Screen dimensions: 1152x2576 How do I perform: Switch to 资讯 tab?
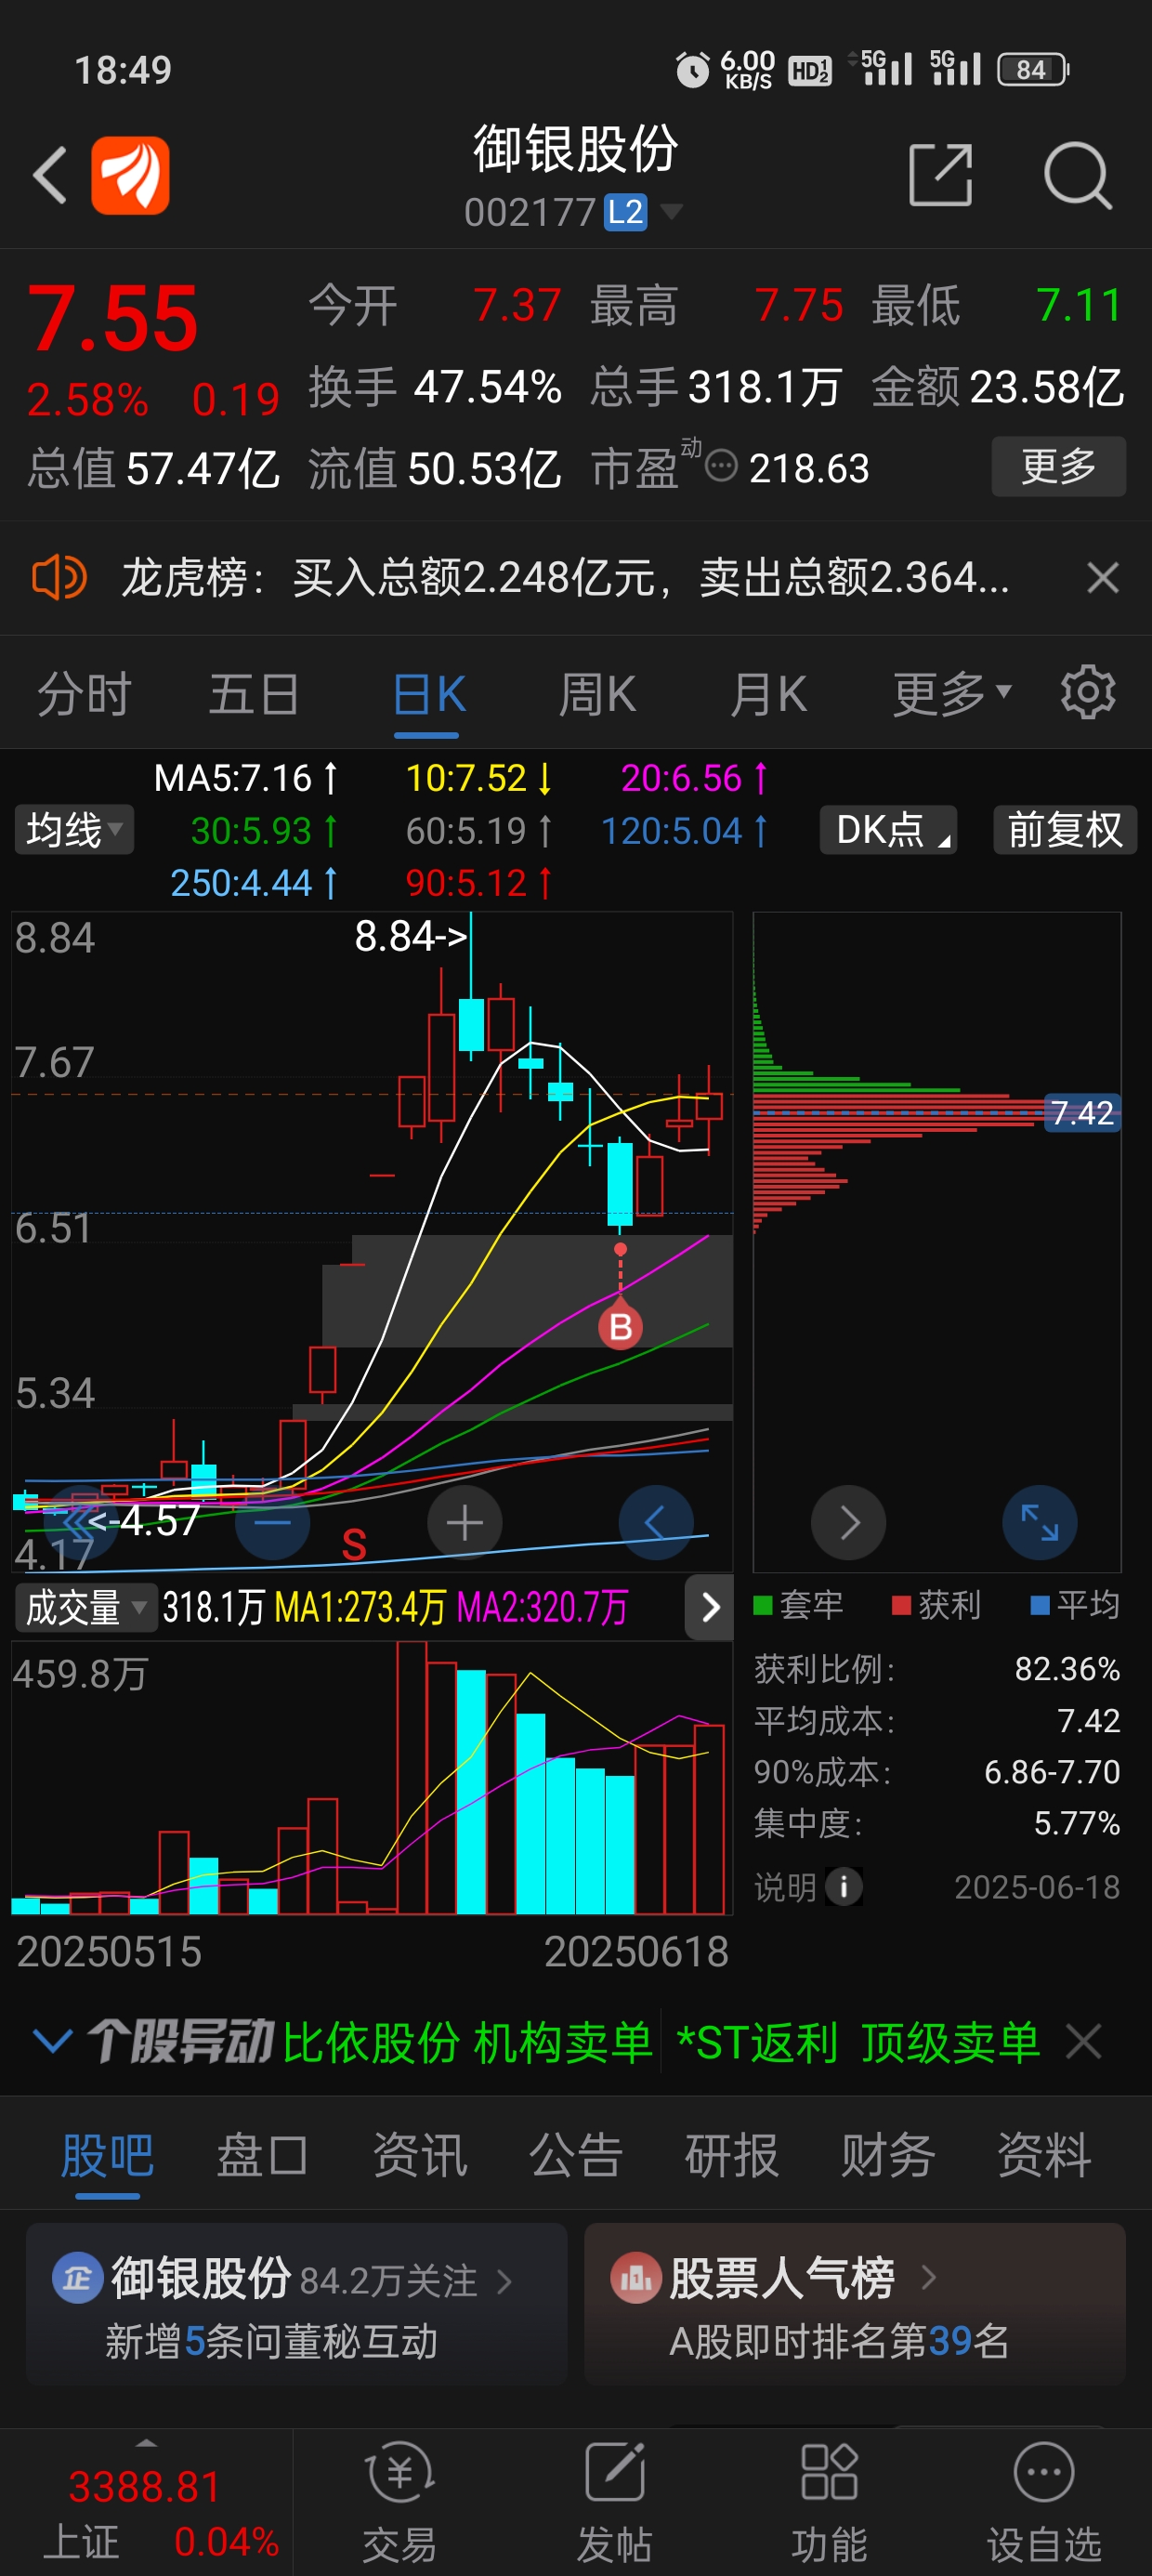[420, 2155]
